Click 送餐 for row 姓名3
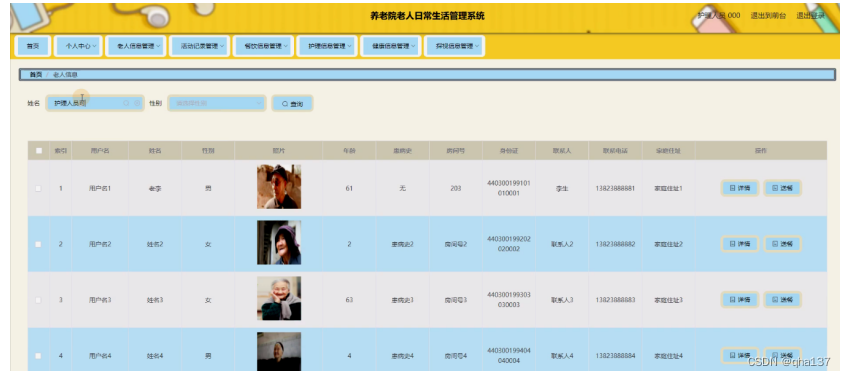The image size is (846, 377). coord(782,300)
